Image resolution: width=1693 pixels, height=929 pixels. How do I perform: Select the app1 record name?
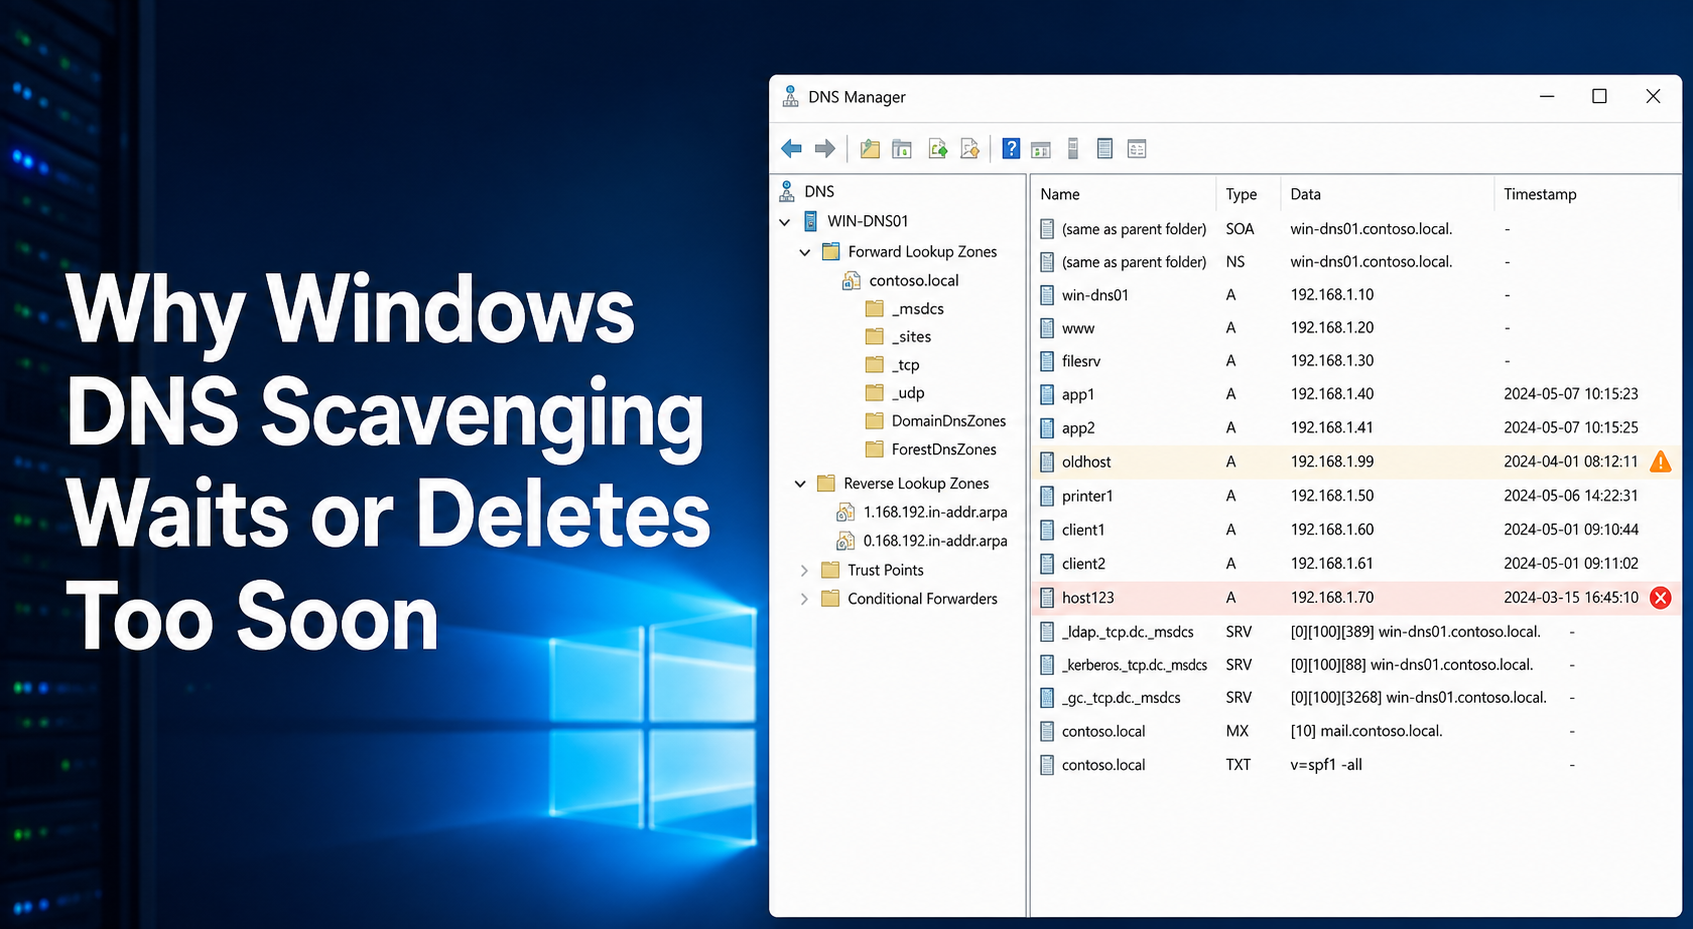point(1078,395)
